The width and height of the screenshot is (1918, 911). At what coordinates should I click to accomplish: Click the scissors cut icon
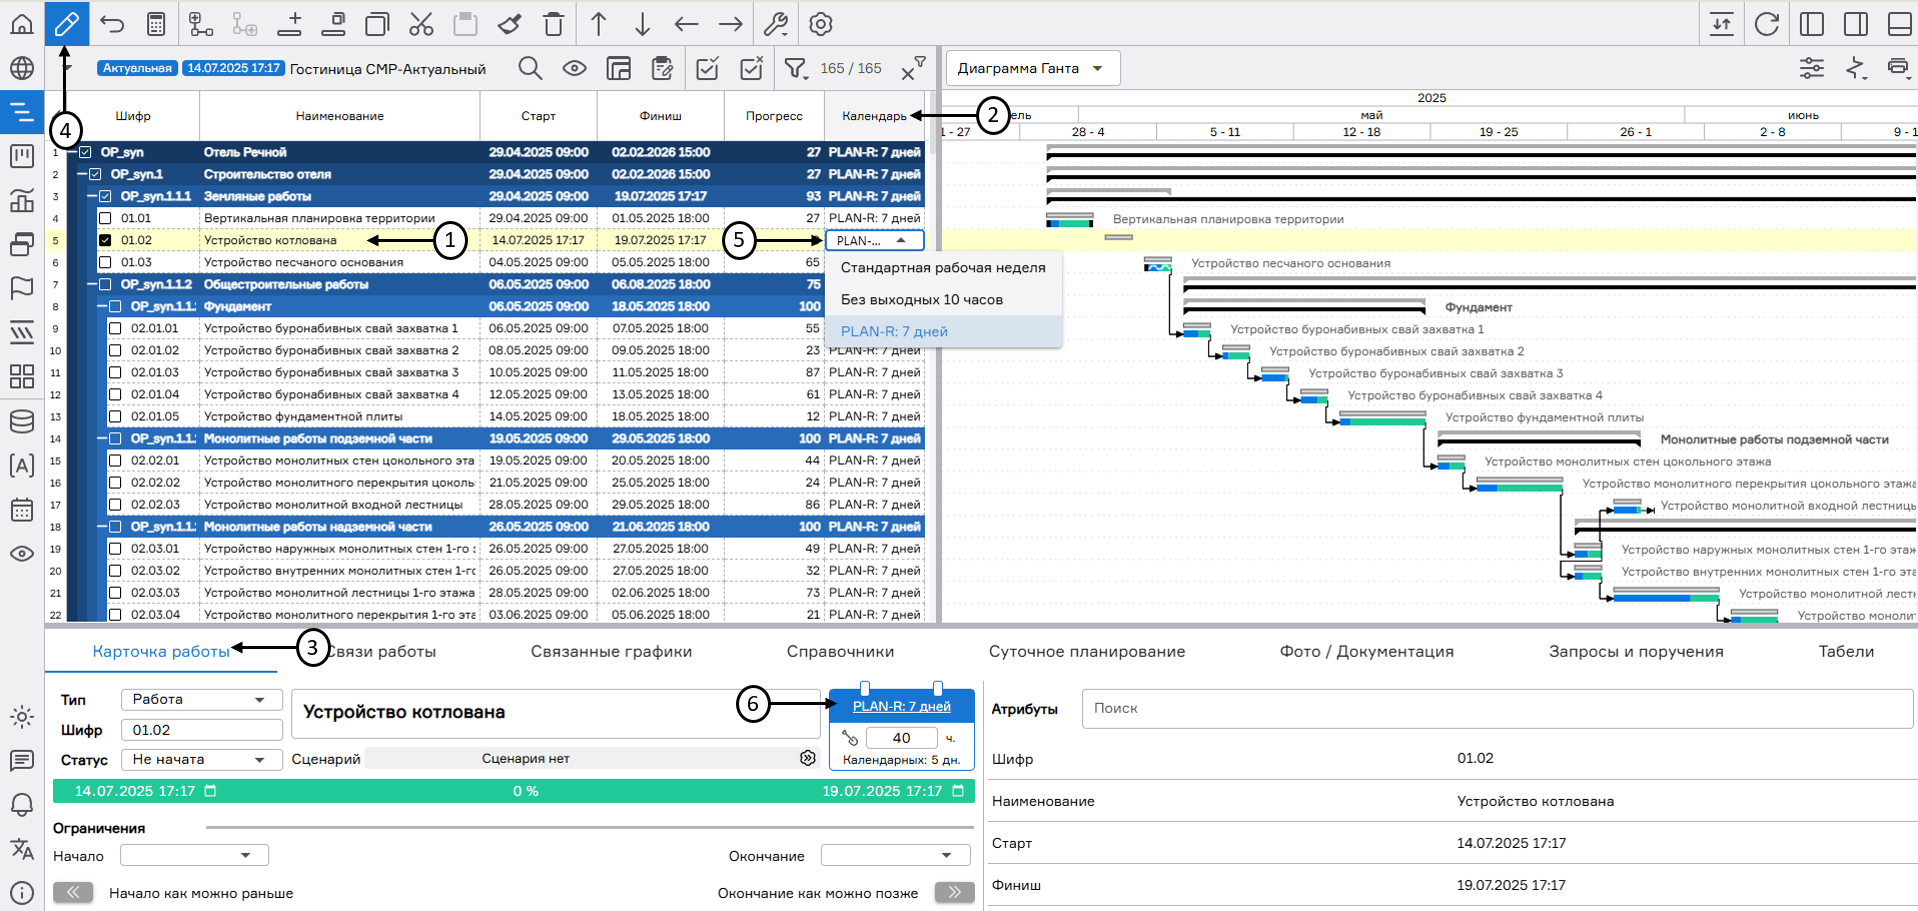point(421,24)
